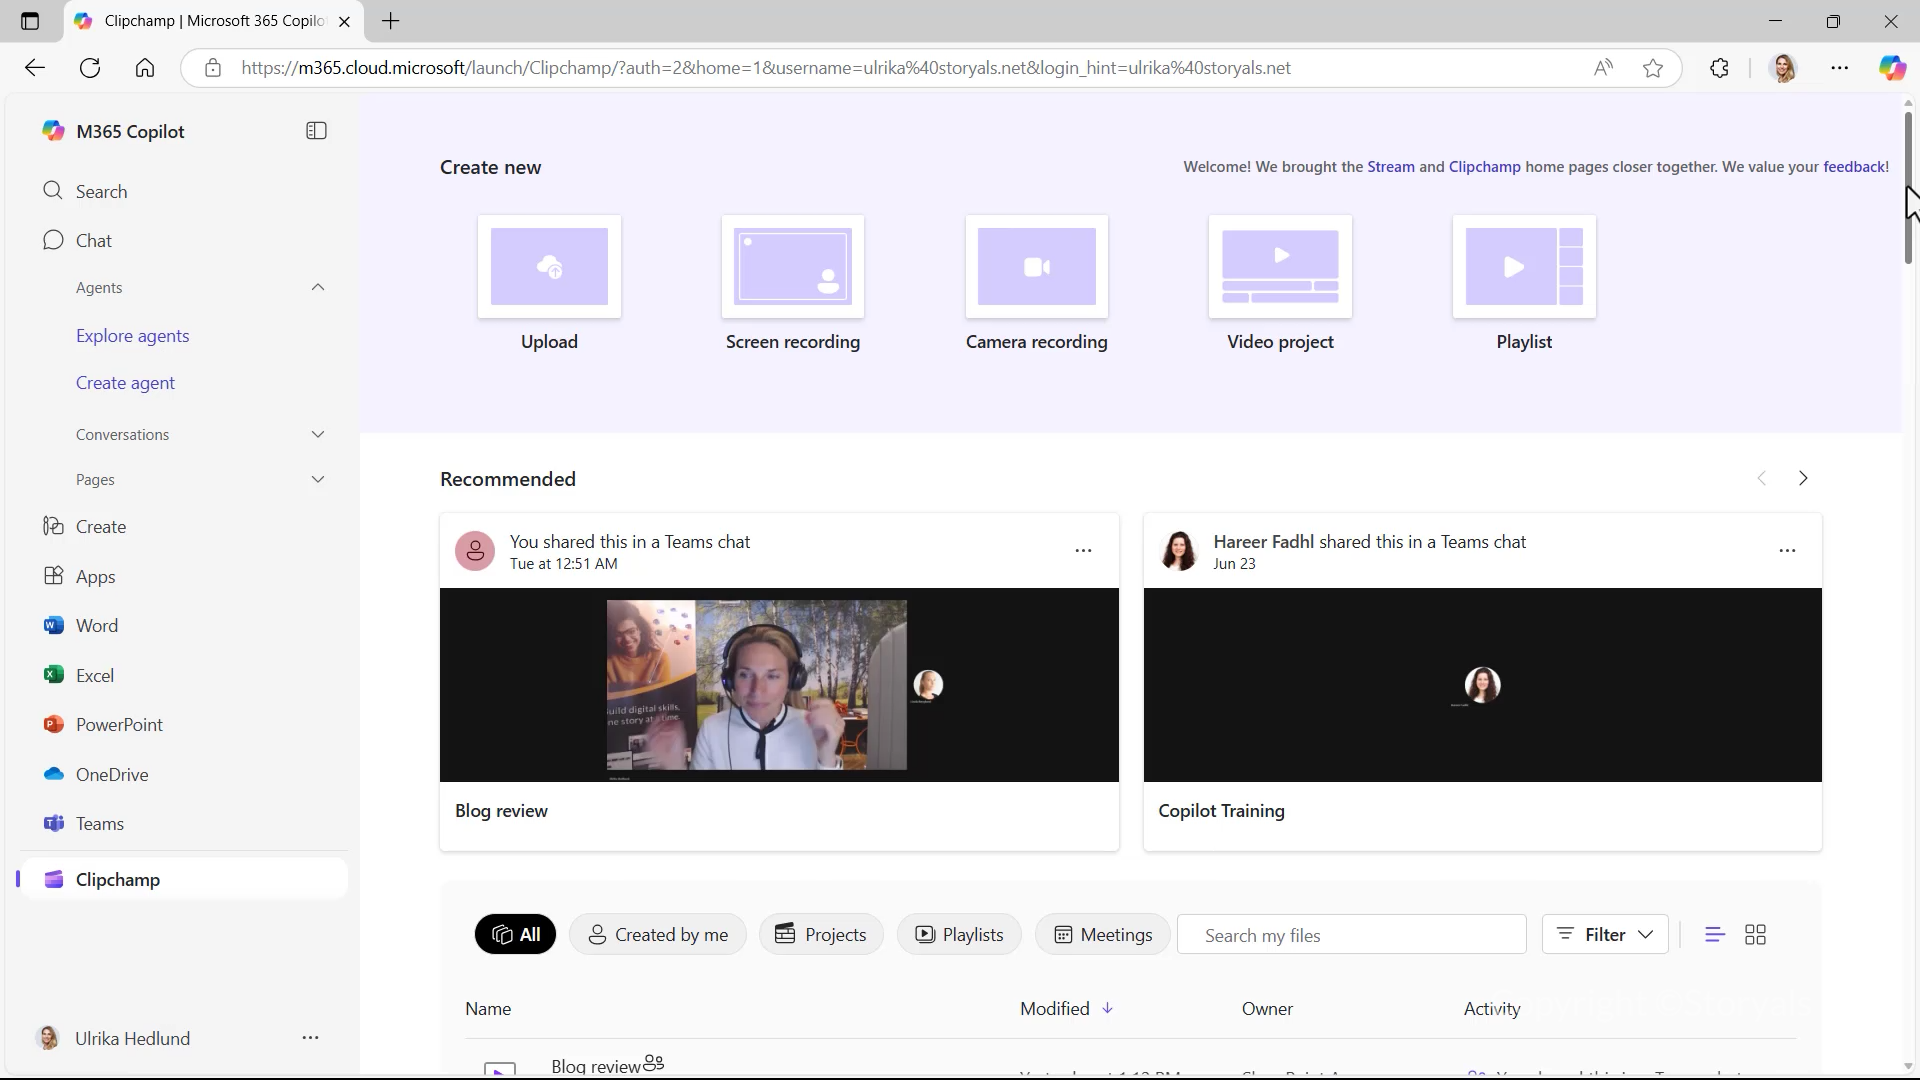The width and height of the screenshot is (1920, 1080).
Task: Click the Search my files field
Action: (x=1351, y=934)
